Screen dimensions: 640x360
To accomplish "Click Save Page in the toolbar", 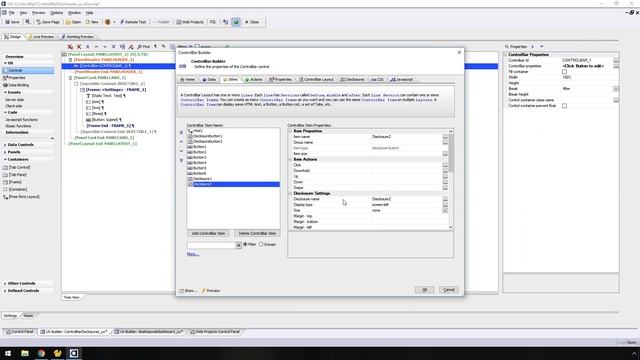I will [x=48, y=22].
